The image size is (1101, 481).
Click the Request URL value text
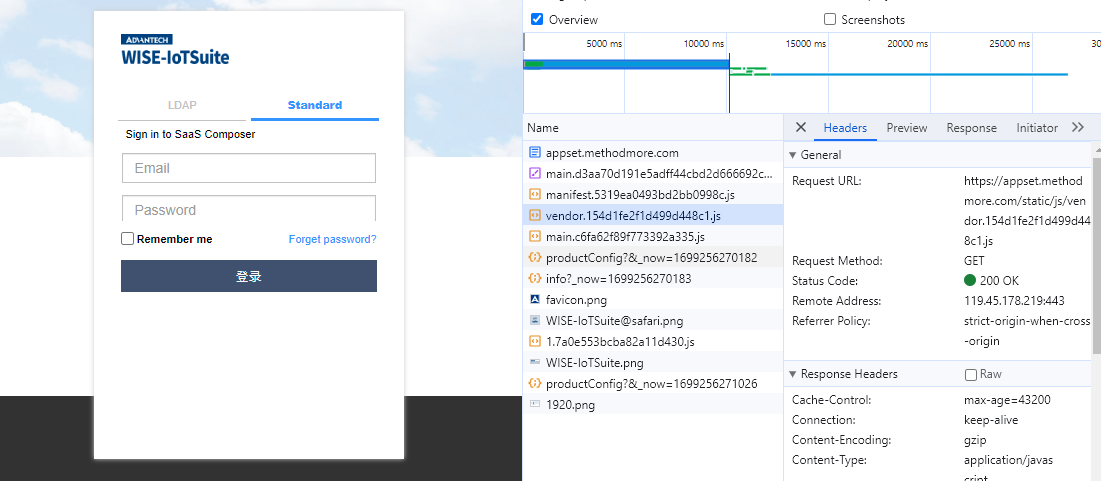click(1027, 211)
